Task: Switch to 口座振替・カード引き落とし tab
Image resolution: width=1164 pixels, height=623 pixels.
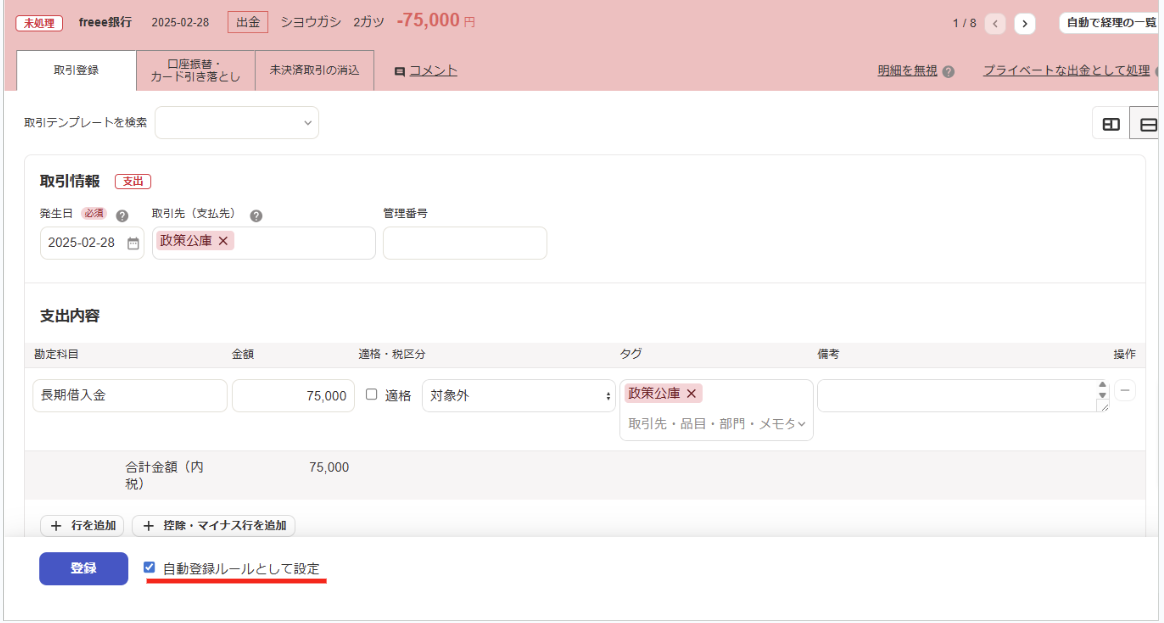Action: tap(196, 71)
